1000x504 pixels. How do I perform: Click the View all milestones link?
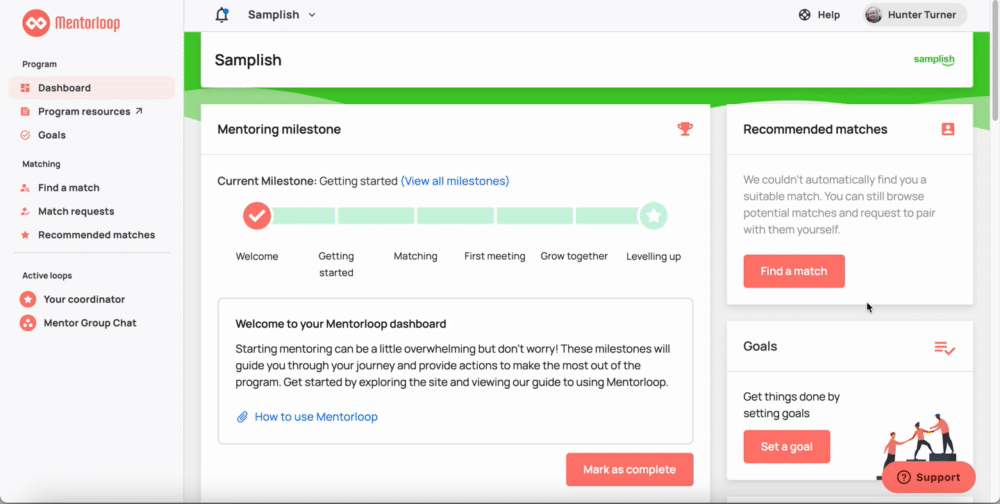(455, 181)
